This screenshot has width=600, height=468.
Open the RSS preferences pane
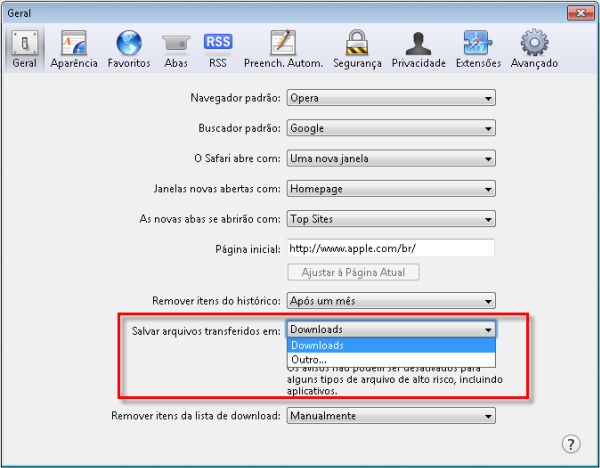(218, 49)
